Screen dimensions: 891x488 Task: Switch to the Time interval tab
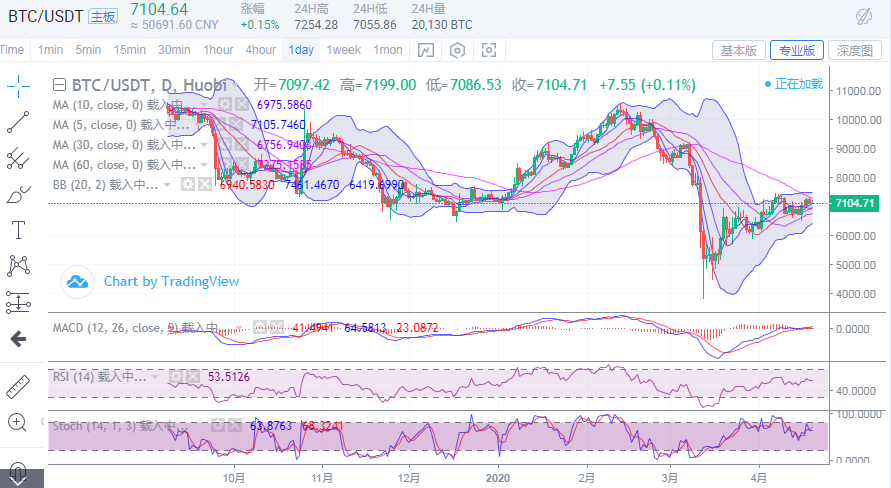(12, 50)
